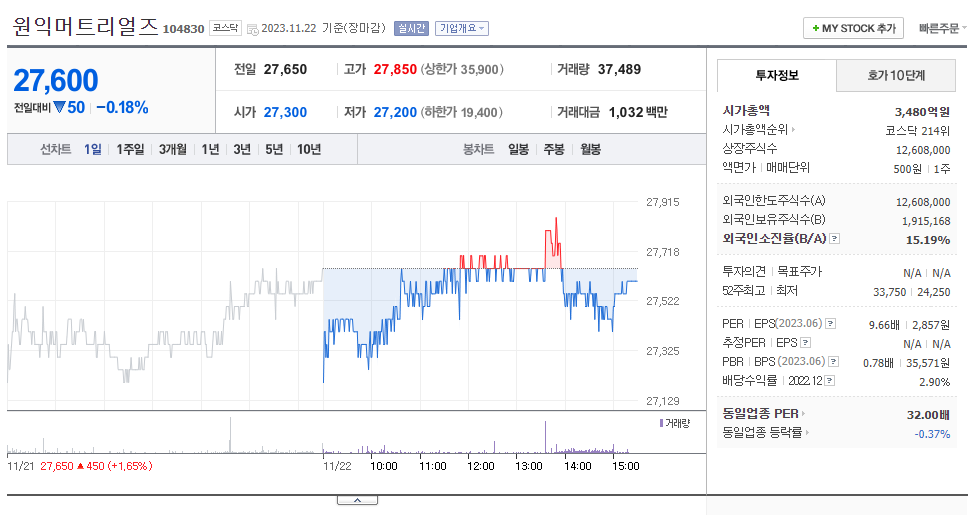Select the 3년 line chart period
The height and width of the screenshot is (515, 979).
(x=242, y=149)
